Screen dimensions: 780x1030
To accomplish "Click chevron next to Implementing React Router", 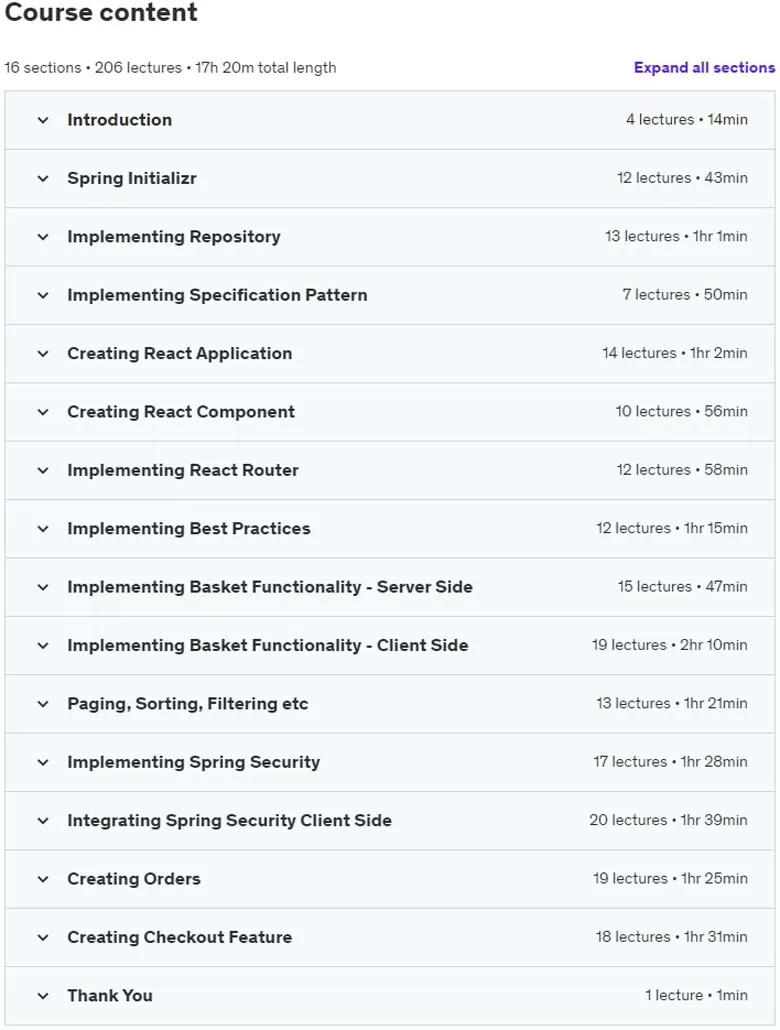I will [43, 471].
